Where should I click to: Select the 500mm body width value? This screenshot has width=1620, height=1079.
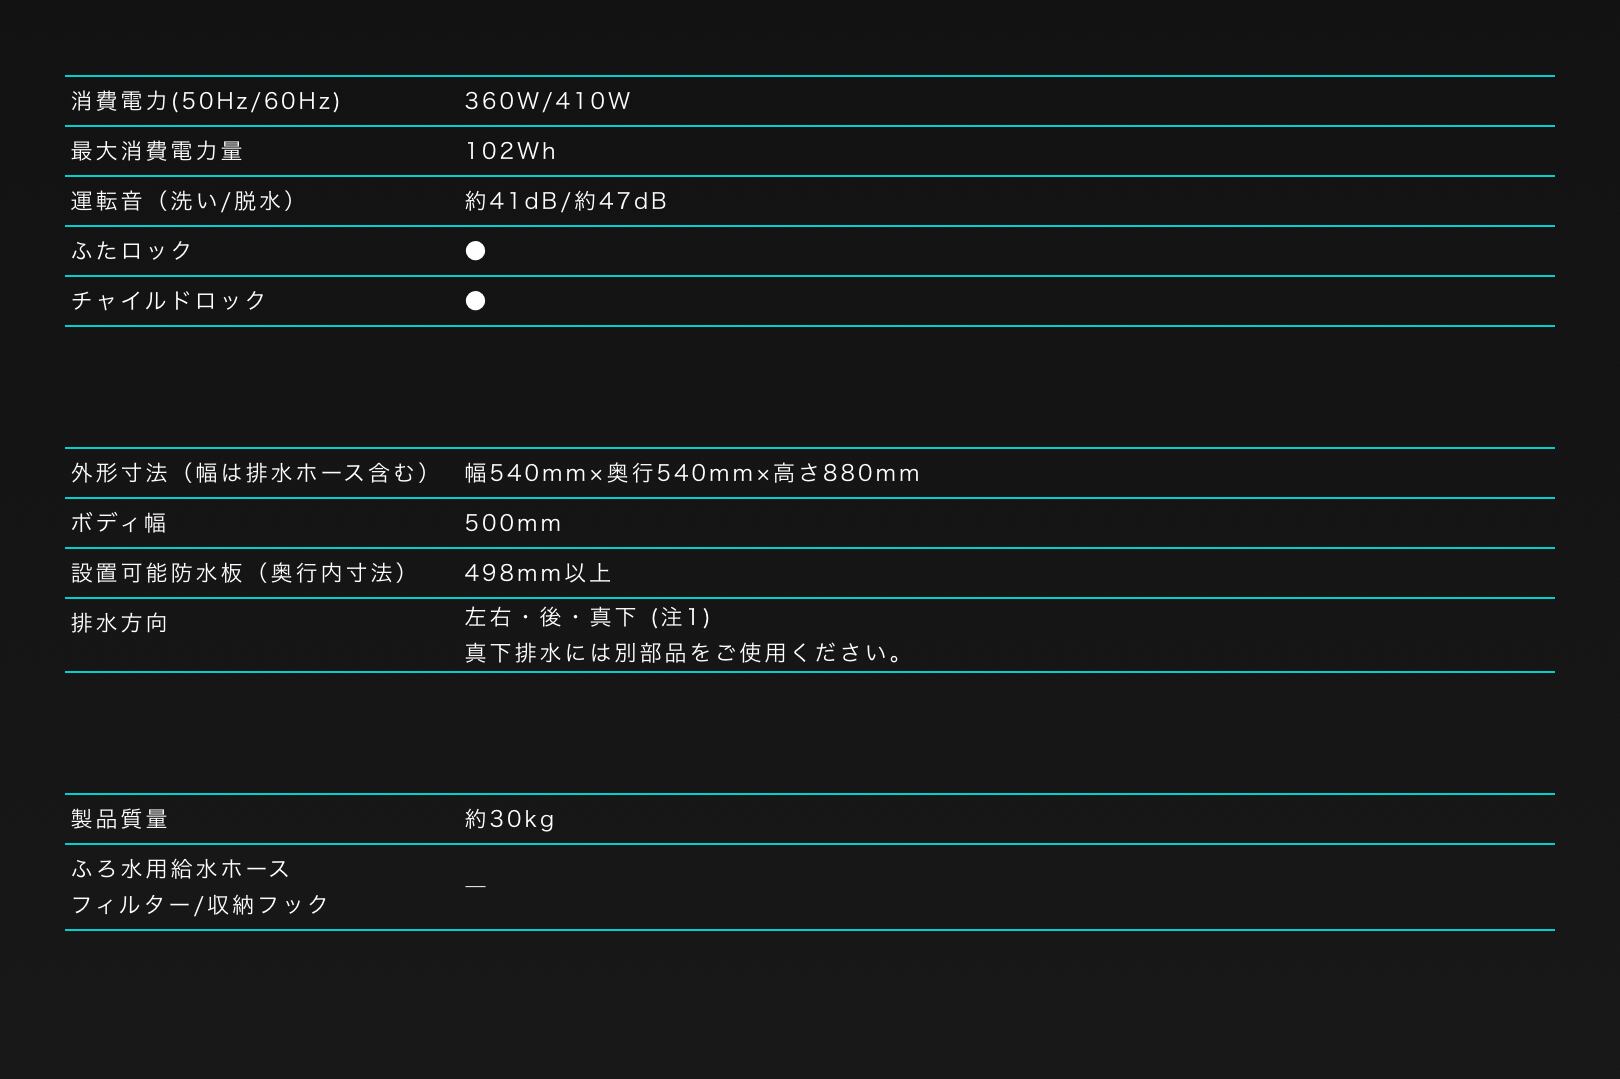tap(513, 523)
